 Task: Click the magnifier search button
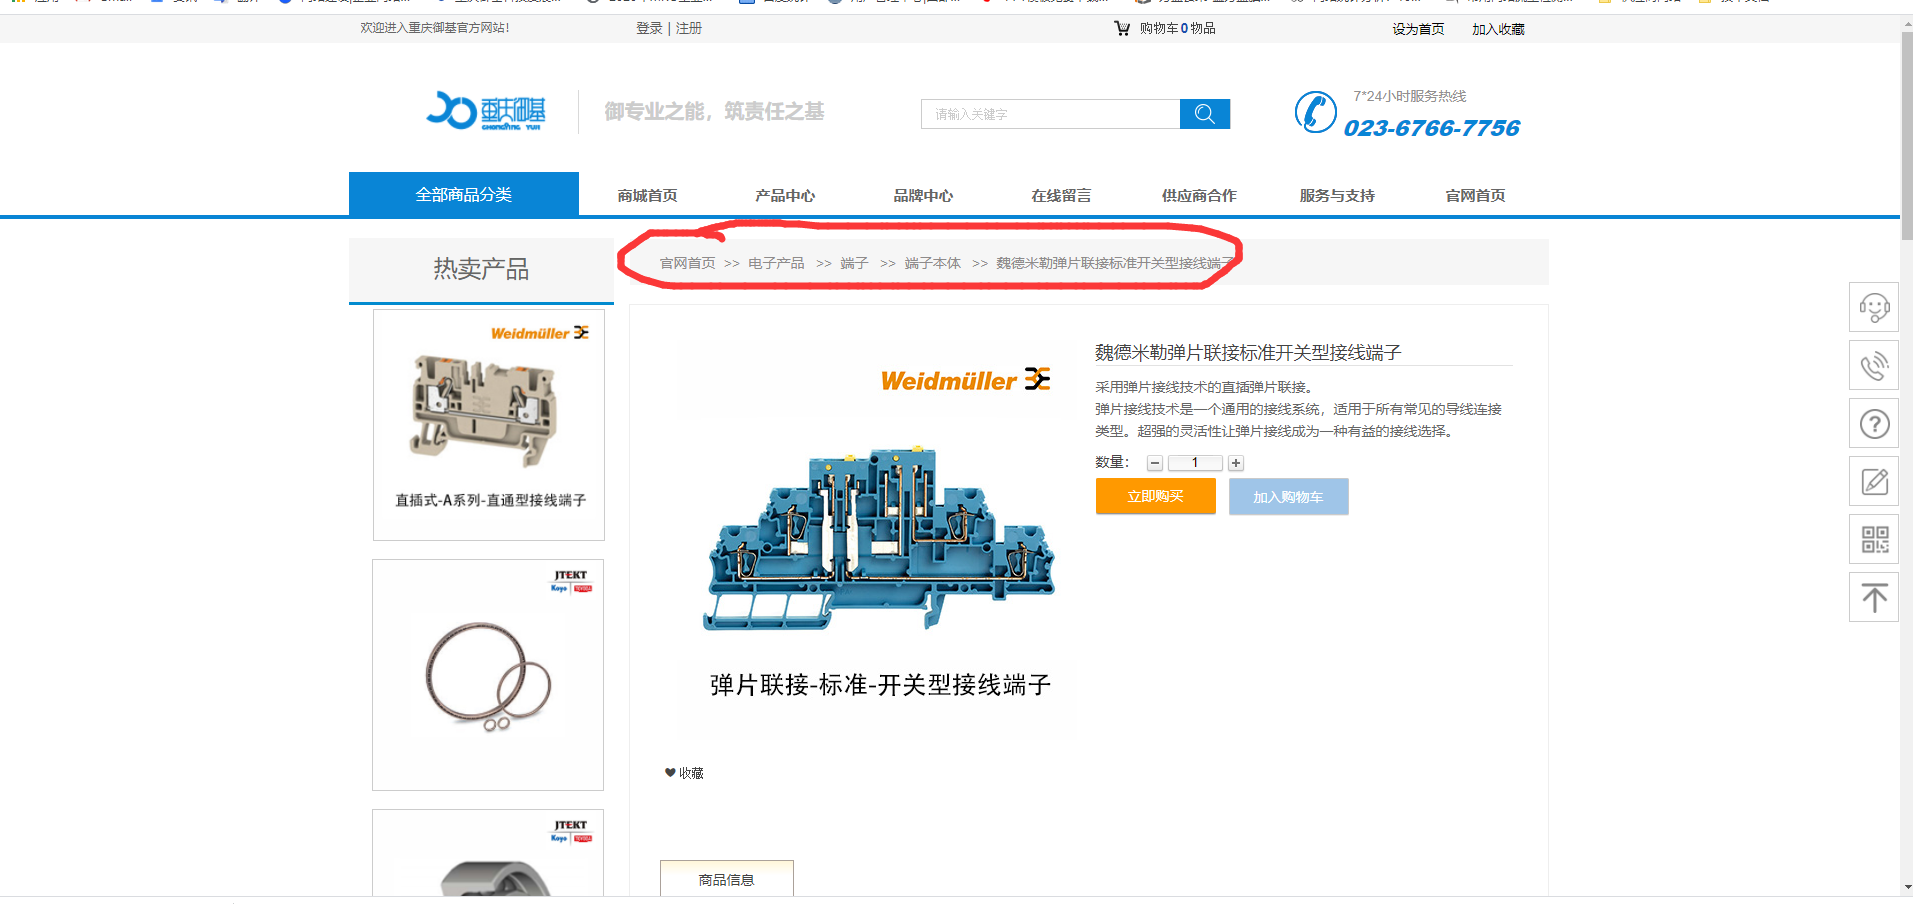click(x=1204, y=114)
